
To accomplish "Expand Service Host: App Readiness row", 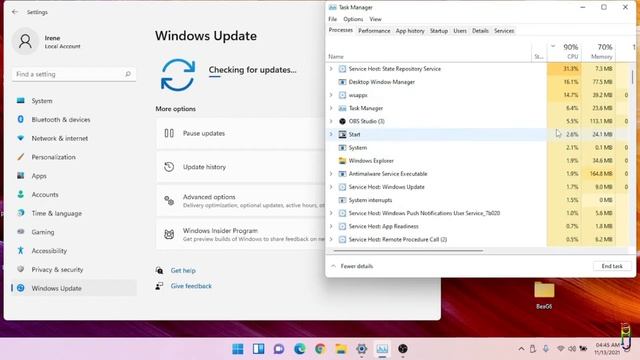I will coord(331,226).
